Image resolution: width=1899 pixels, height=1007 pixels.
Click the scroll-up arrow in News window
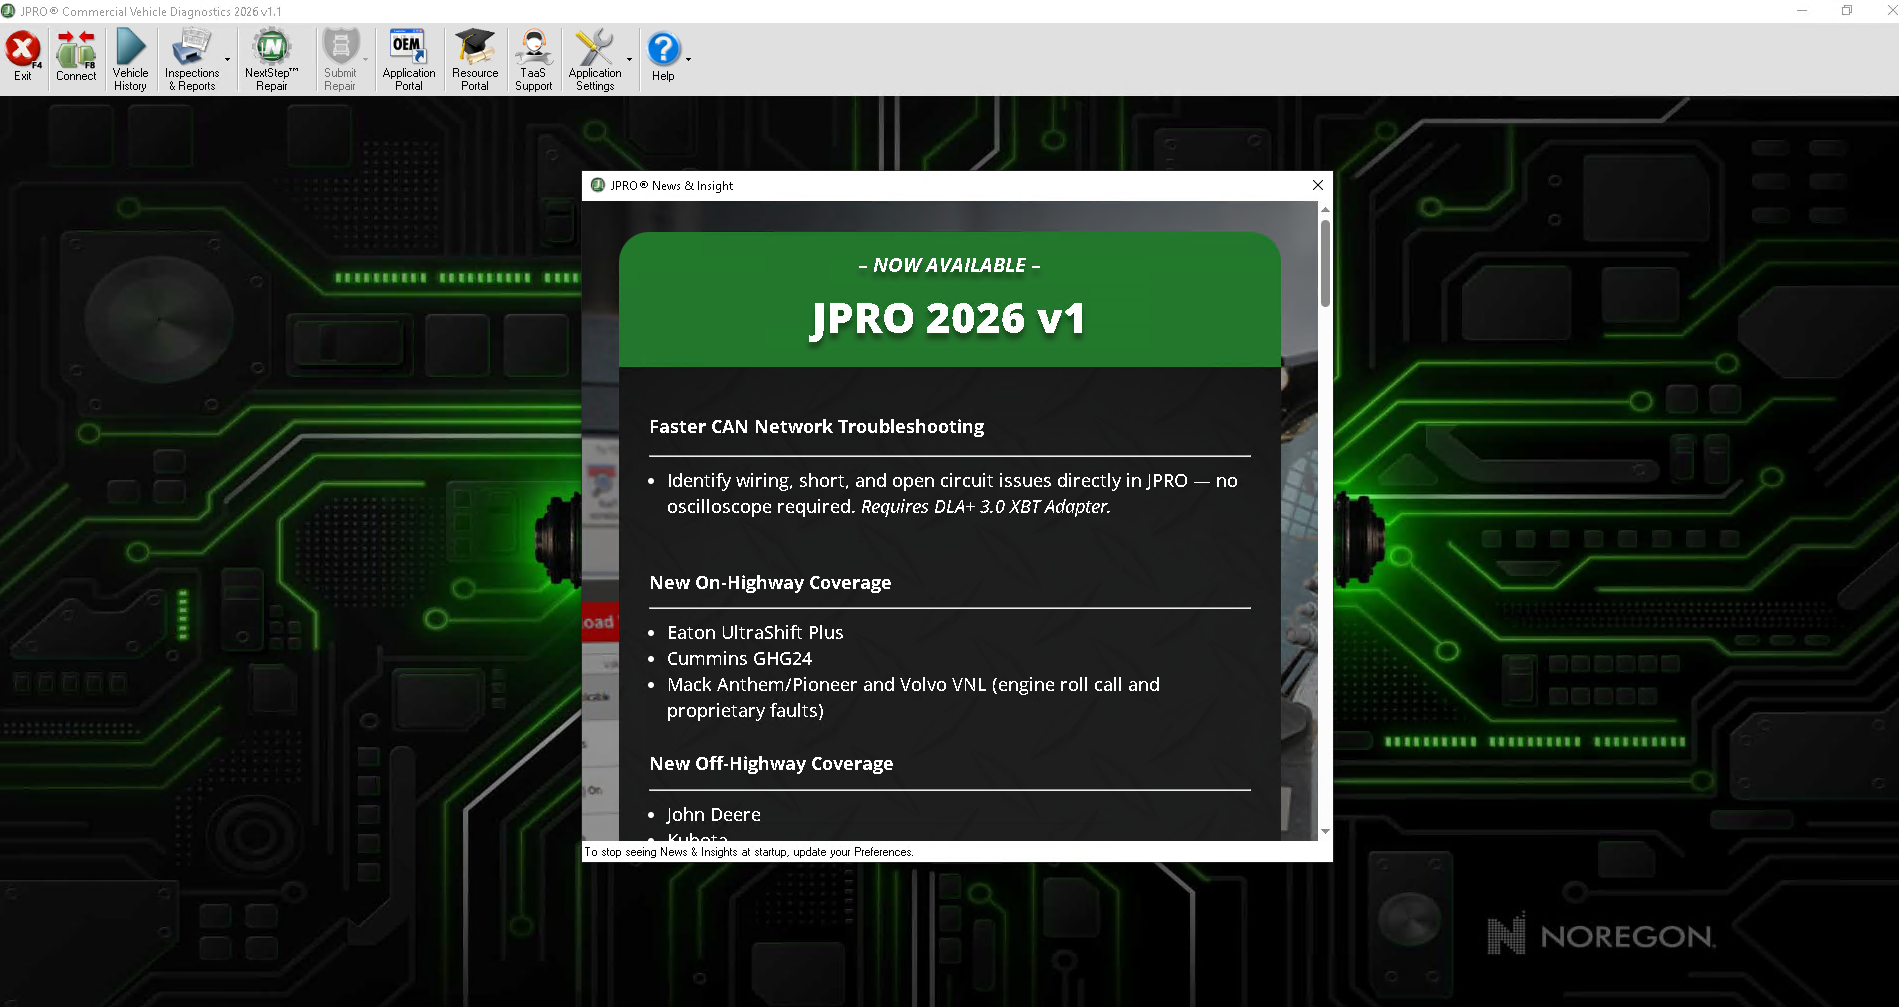click(1325, 209)
